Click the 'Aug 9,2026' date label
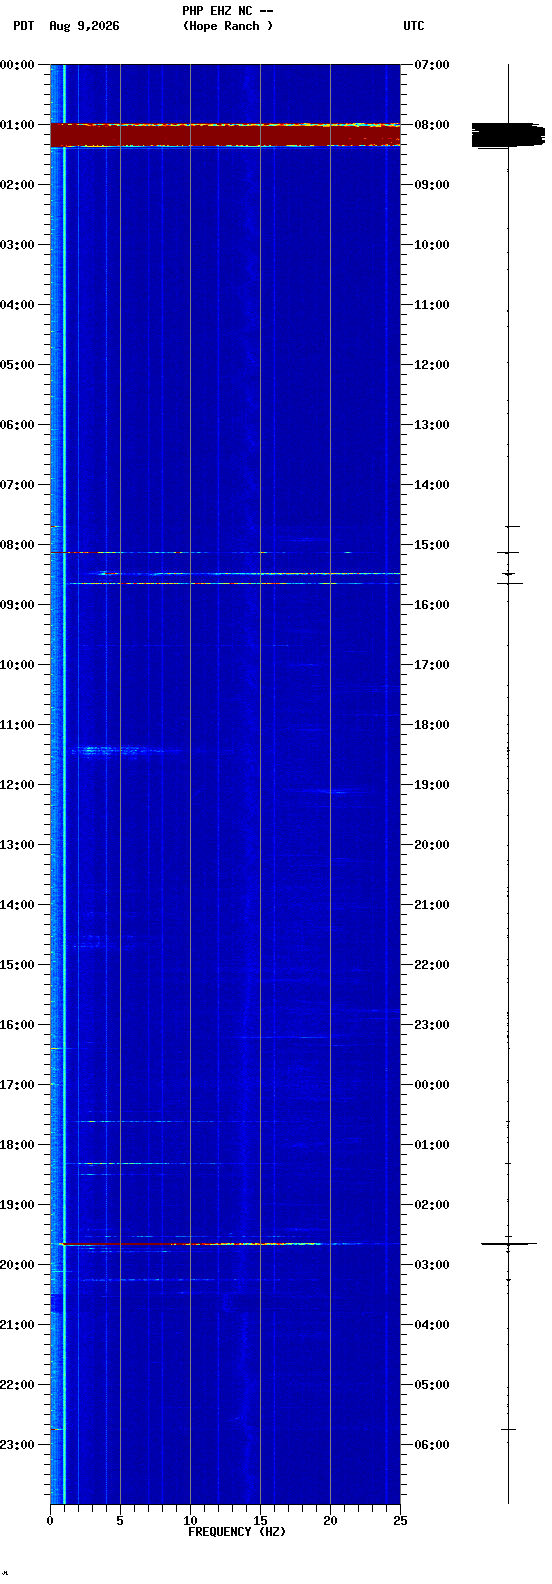This screenshot has width=552, height=1584. (84, 26)
